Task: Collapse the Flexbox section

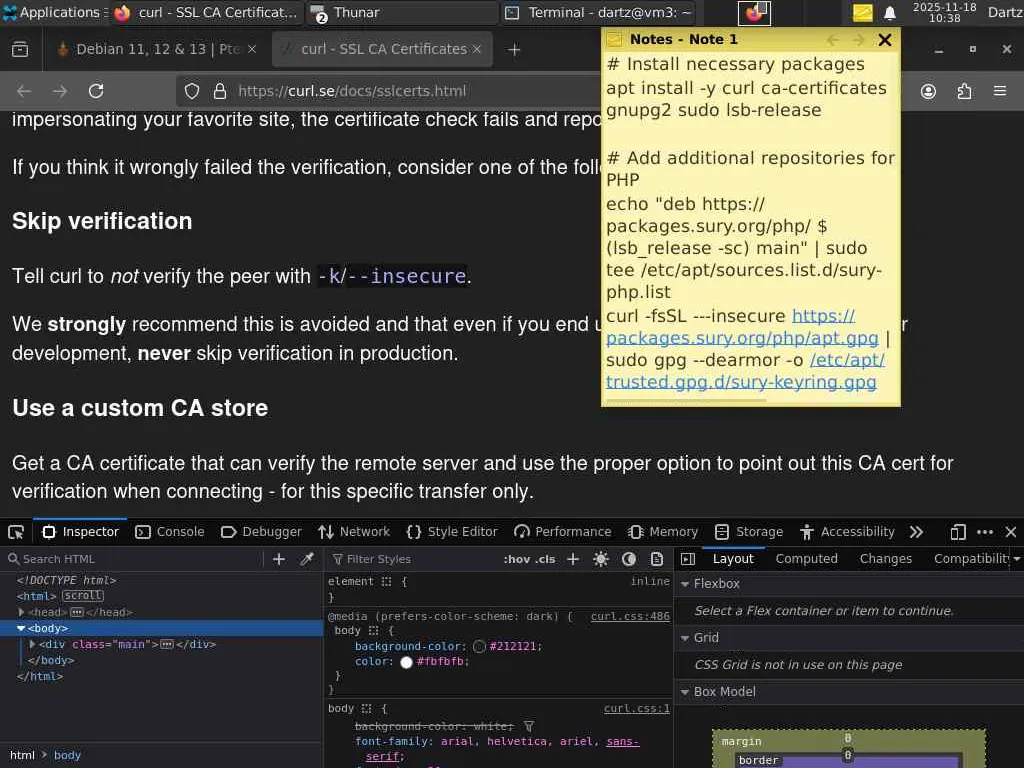Action: (x=685, y=584)
